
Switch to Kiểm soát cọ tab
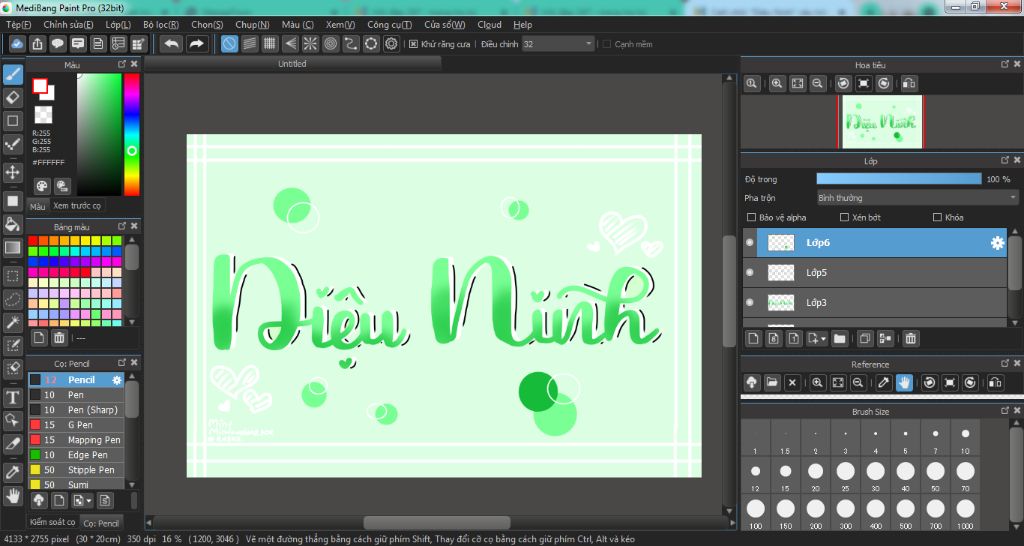pos(52,522)
